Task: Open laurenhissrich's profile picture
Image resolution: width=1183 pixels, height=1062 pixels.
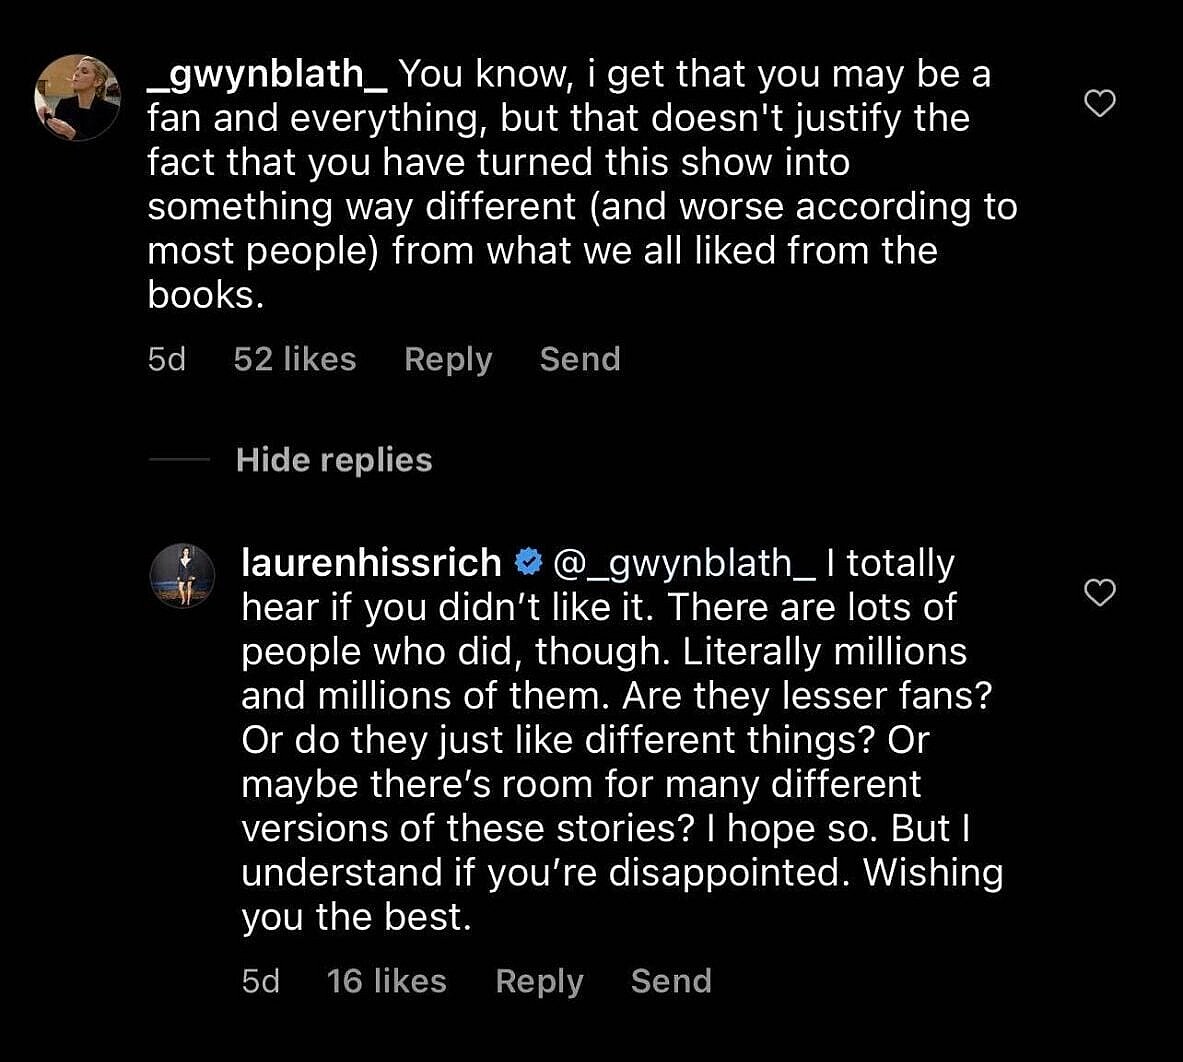Action: pyautogui.click(x=183, y=575)
